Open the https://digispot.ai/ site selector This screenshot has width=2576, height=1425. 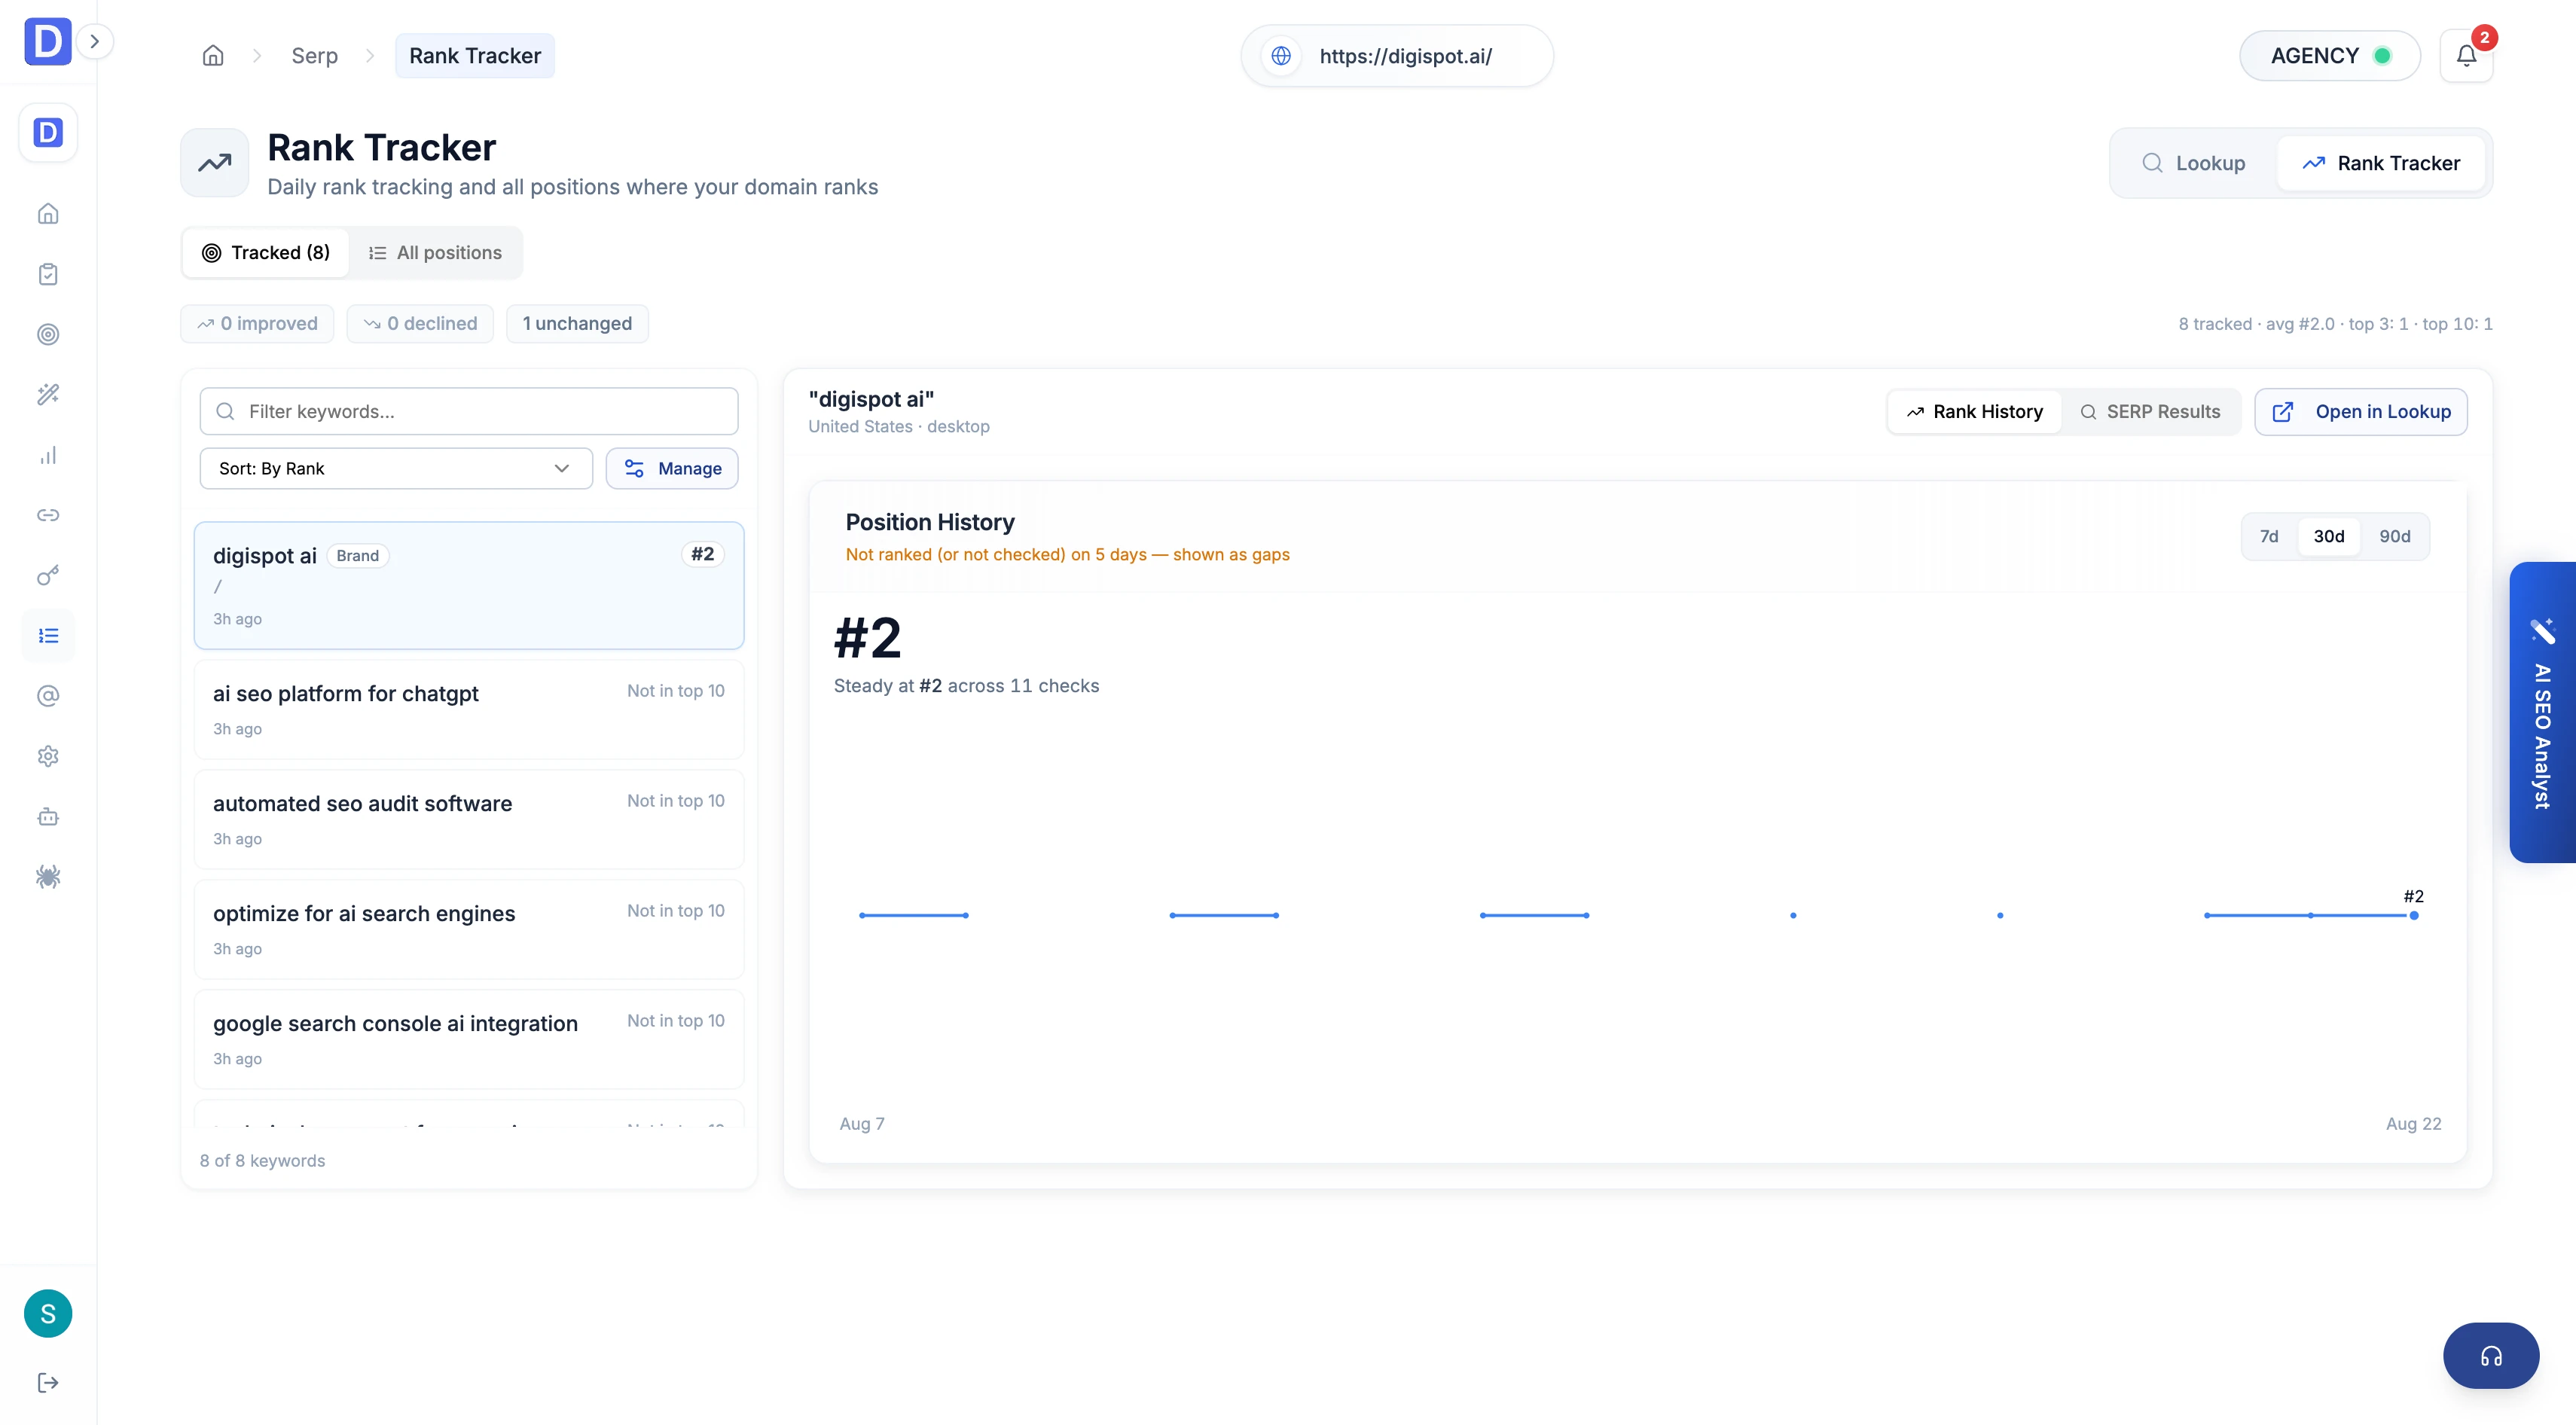click(1397, 56)
